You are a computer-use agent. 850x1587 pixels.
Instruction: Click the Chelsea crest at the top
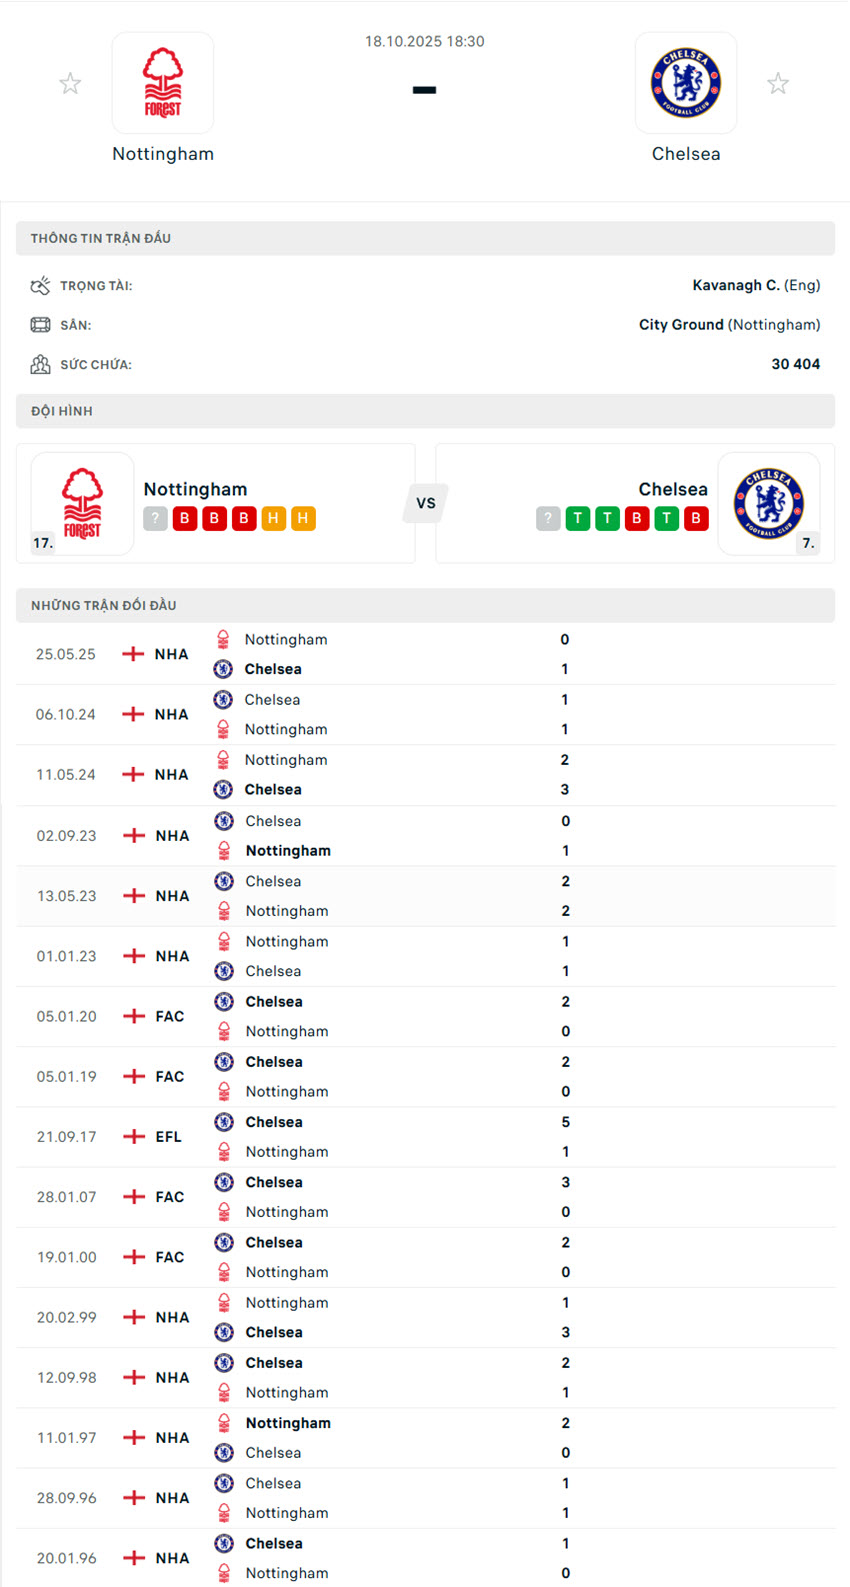pos(686,82)
